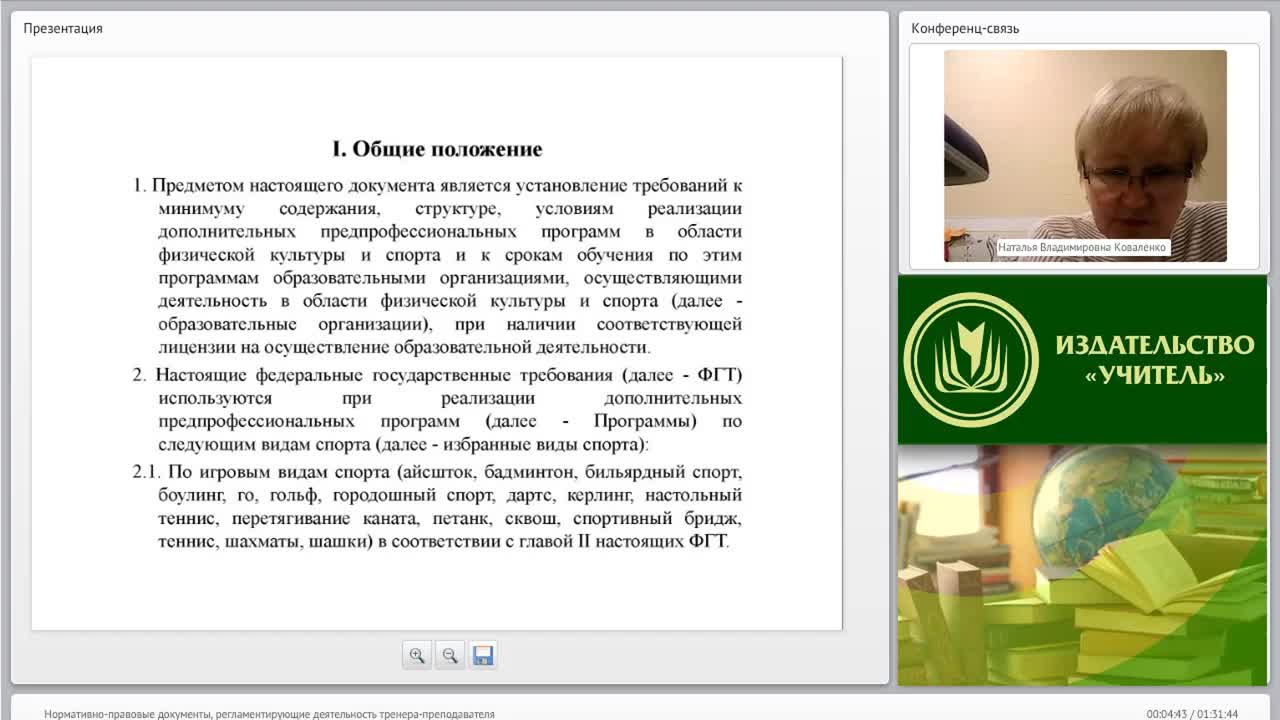Viewport: 1280px width, 720px height.
Task: Click paragraph 2 starting with Настоящие федеральные
Action: tap(438, 410)
